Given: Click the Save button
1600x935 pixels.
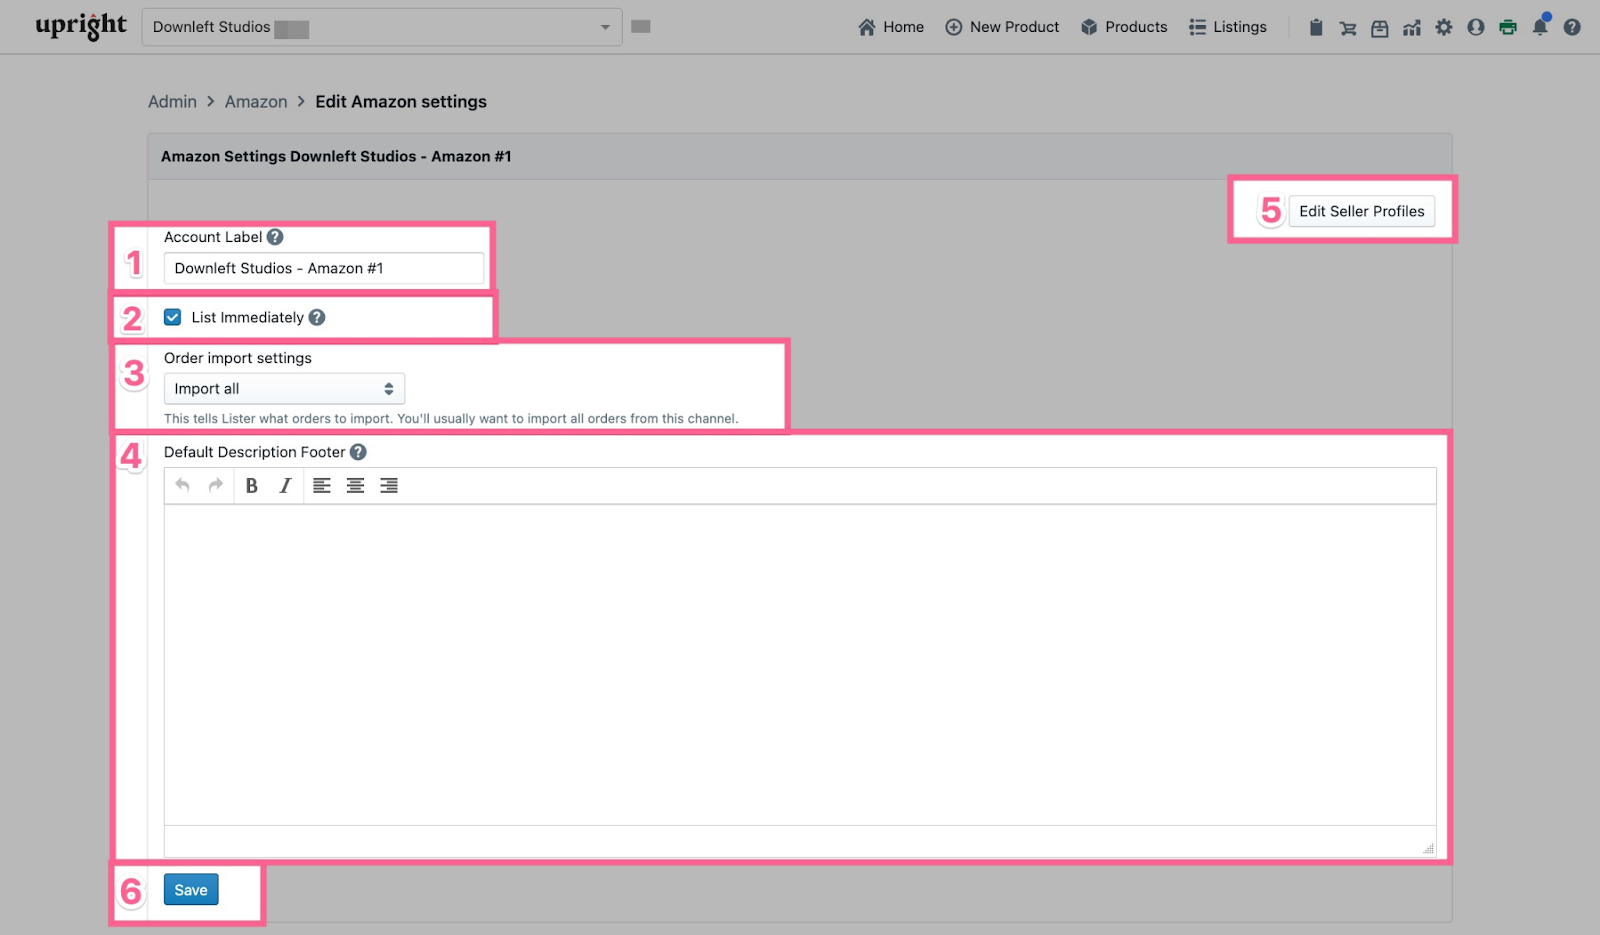Looking at the screenshot, I should 191,890.
